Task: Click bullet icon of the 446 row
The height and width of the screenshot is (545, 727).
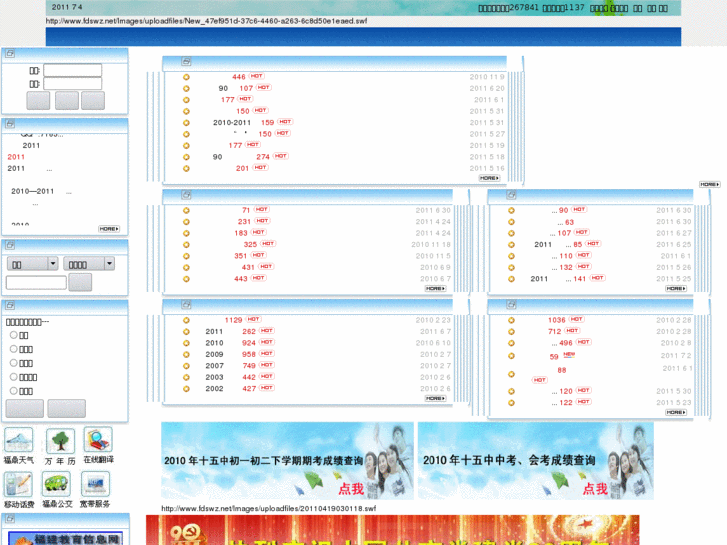Action: click(186, 77)
